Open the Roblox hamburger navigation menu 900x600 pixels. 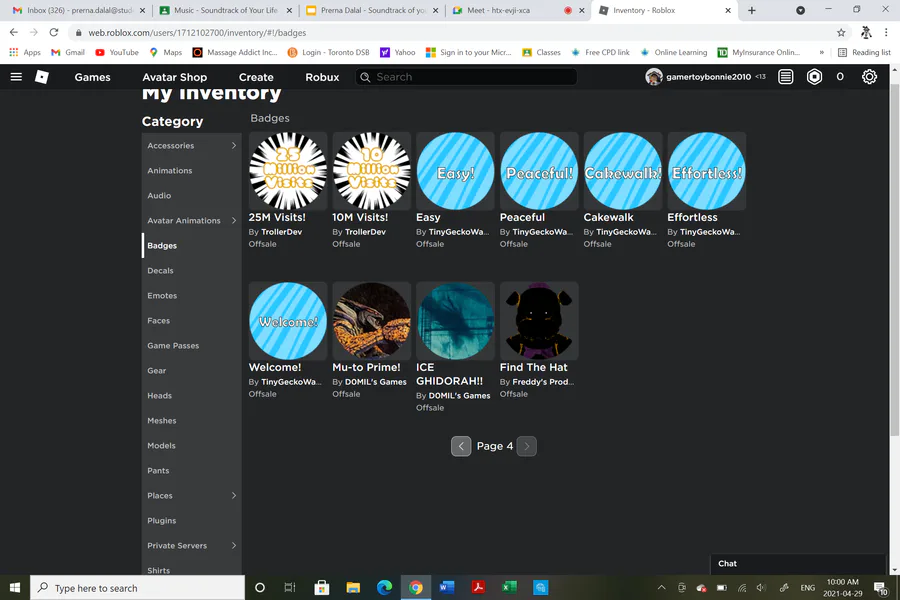pos(16,76)
